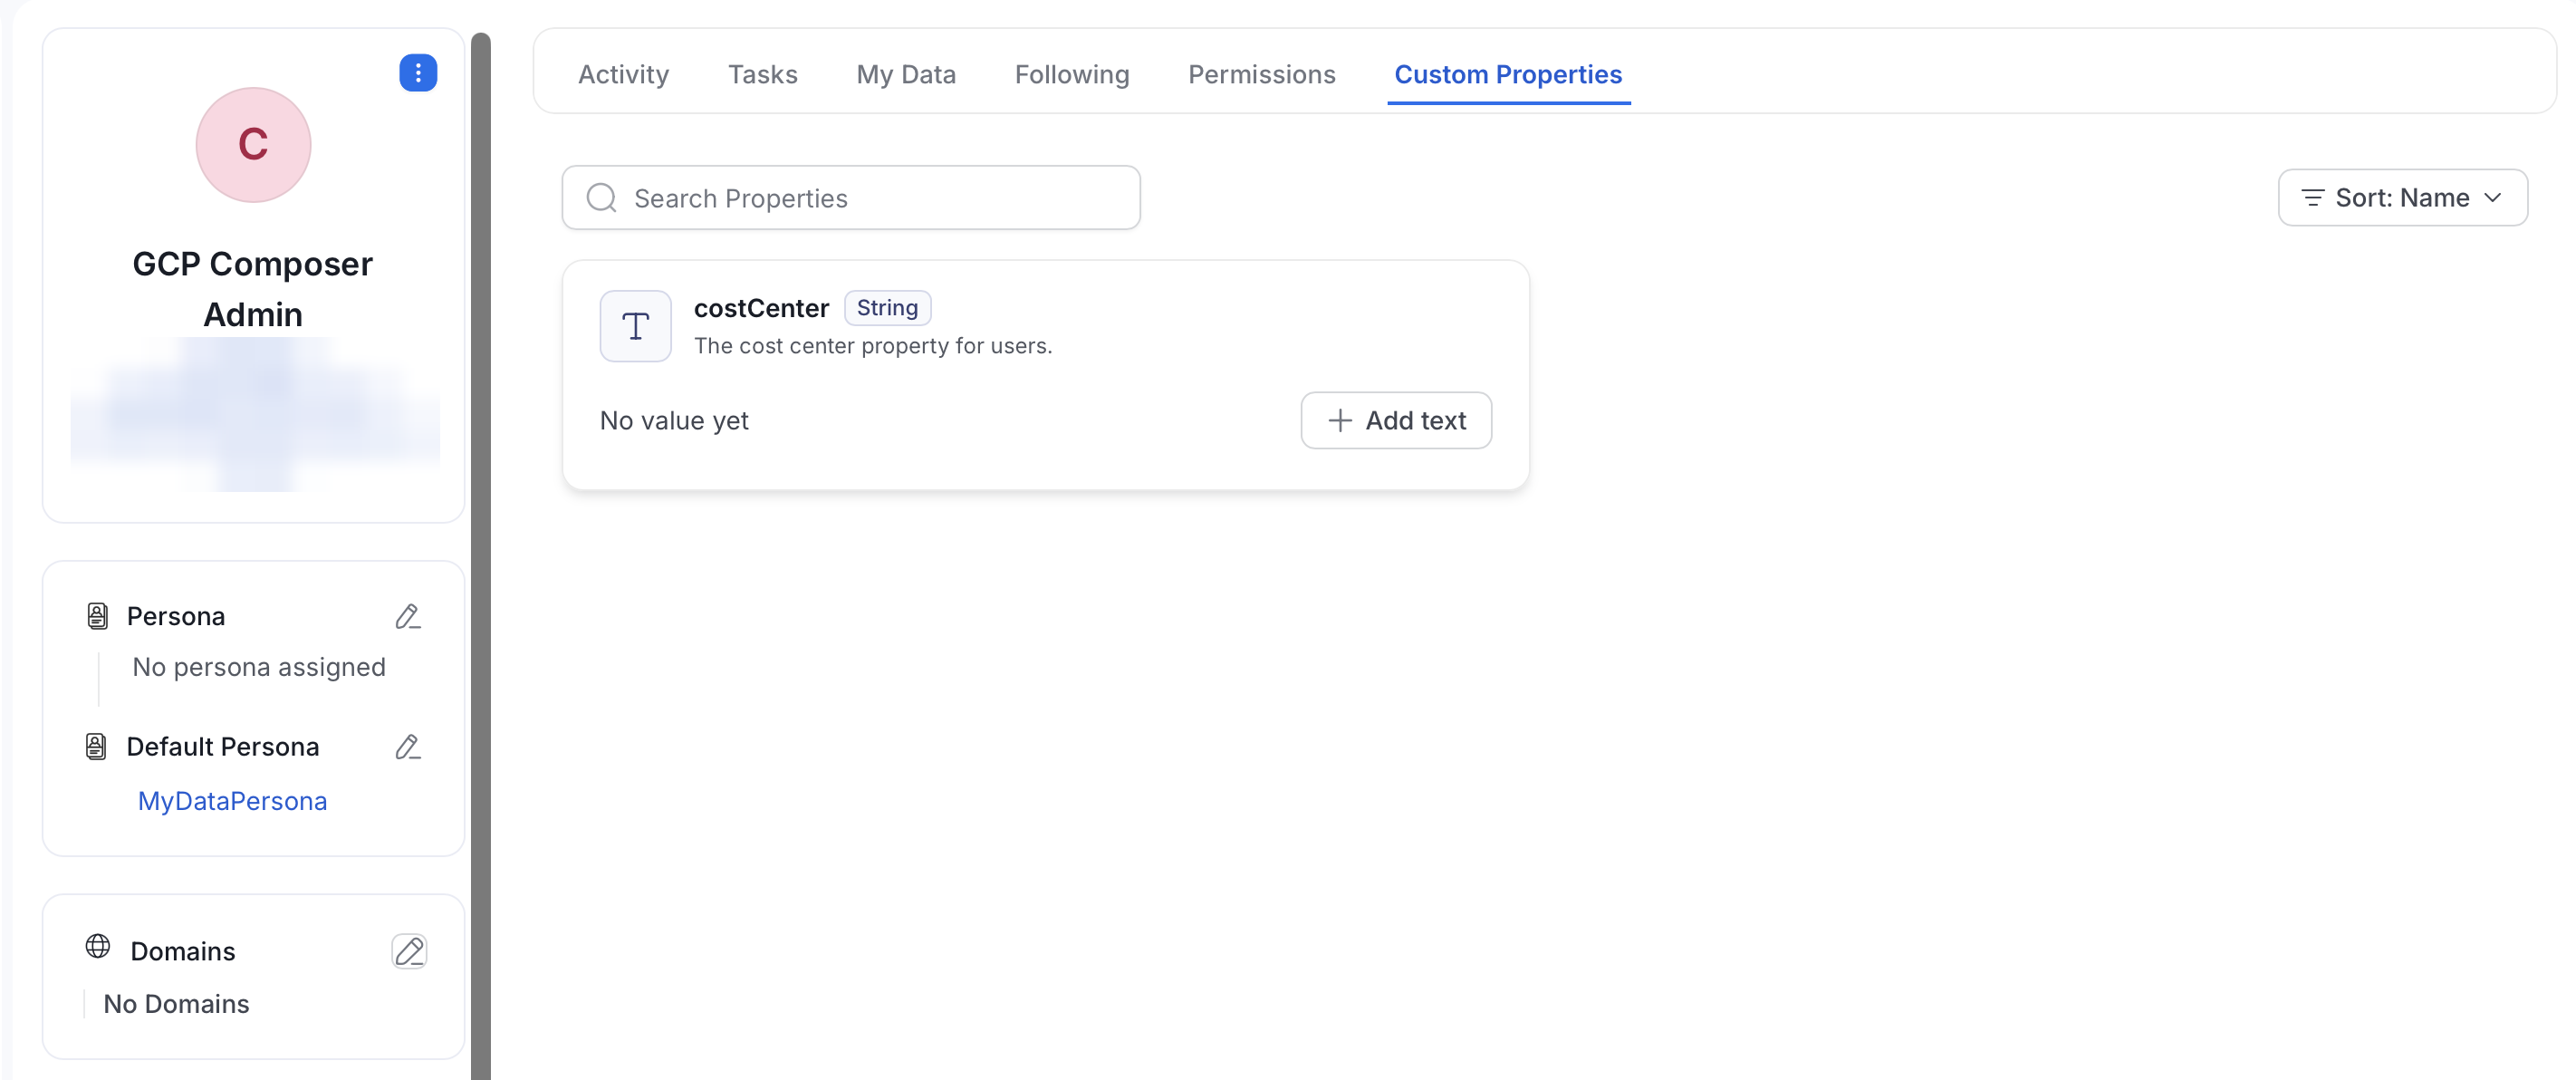
Task: Click the costCenter text type icon
Action: [635, 326]
